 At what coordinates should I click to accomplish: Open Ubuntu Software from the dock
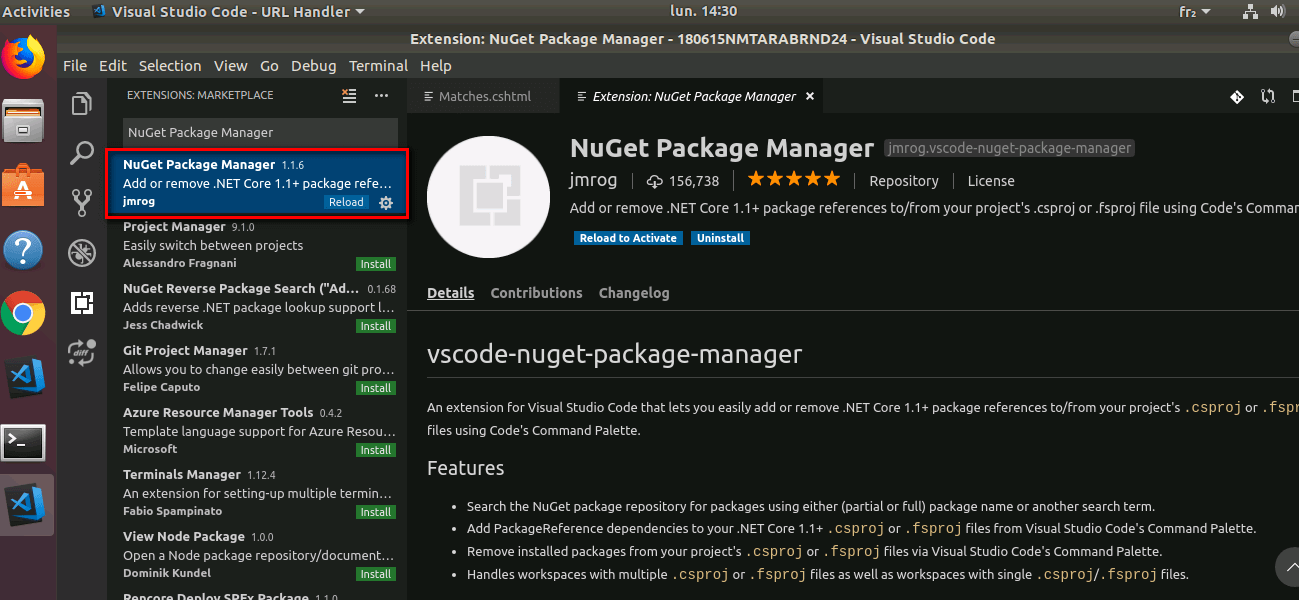23,185
